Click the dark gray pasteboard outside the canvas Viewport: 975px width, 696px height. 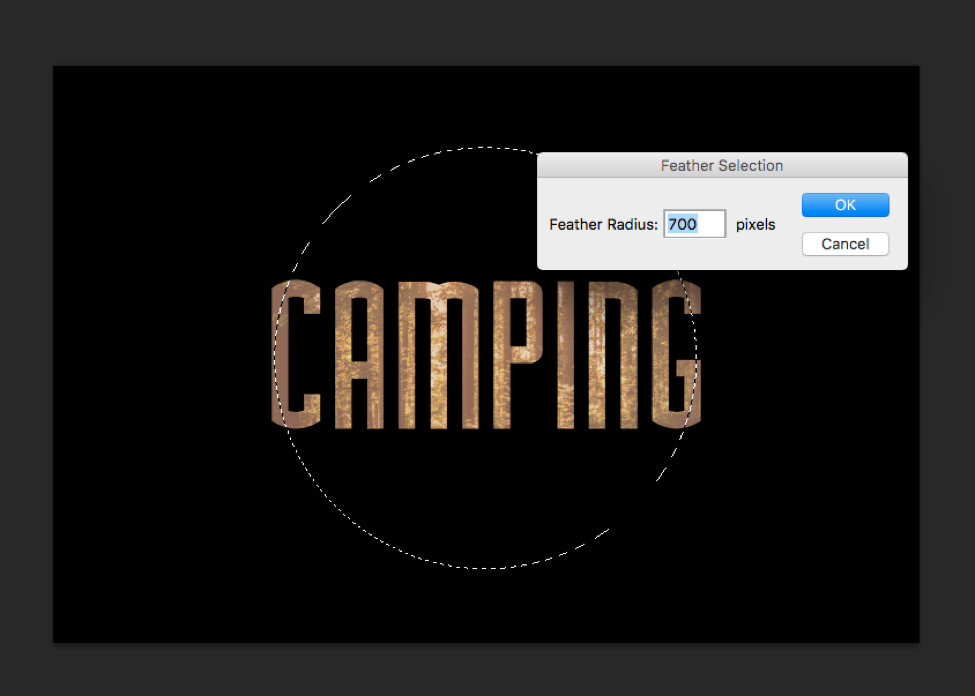[25, 350]
